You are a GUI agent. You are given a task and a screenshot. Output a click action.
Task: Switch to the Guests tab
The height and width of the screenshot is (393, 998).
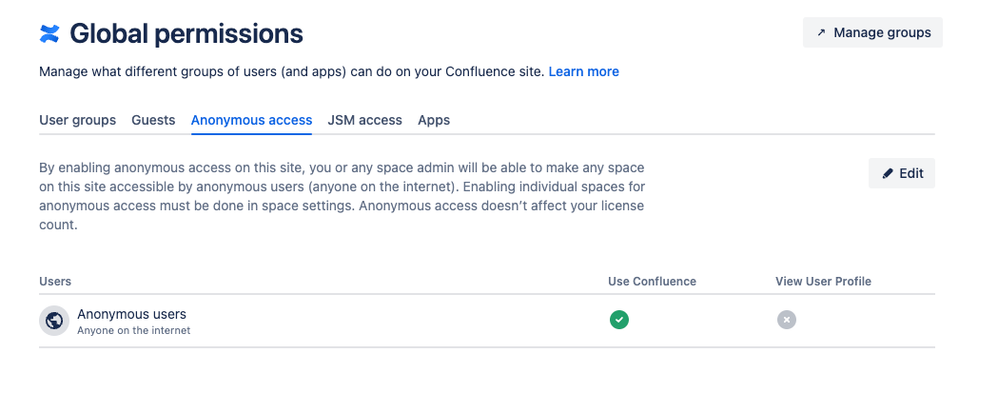coord(153,120)
